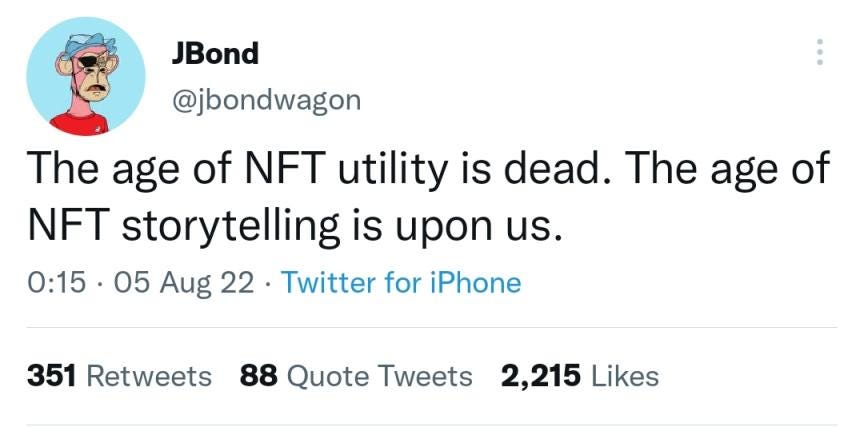
Task: Click the 0:15 tweet timestamp
Action: [56, 283]
